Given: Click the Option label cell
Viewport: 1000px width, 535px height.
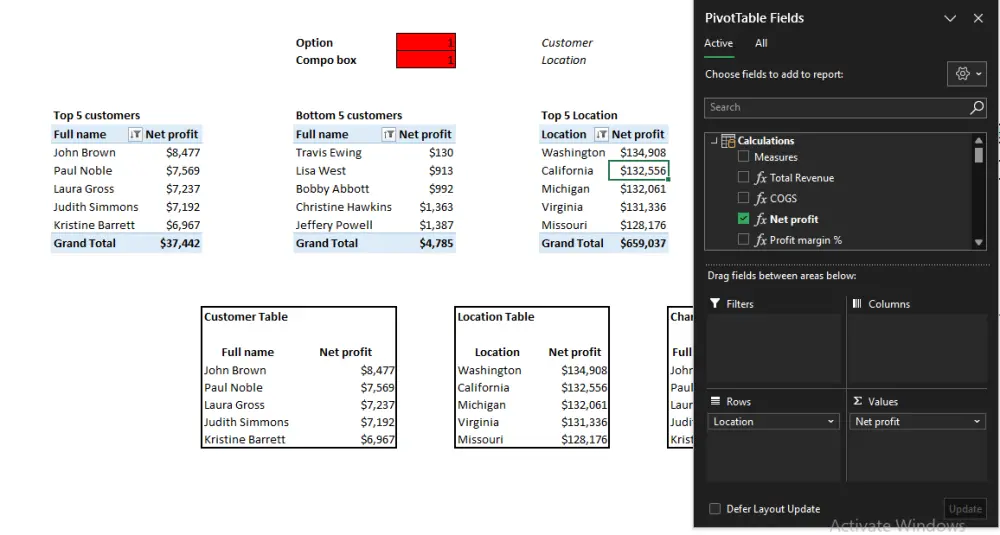Looking at the screenshot, I should point(314,43).
